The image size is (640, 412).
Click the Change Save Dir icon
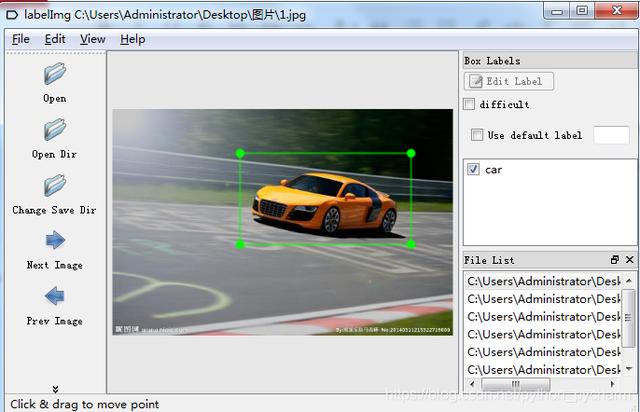pyautogui.click(x=55, y=186)
